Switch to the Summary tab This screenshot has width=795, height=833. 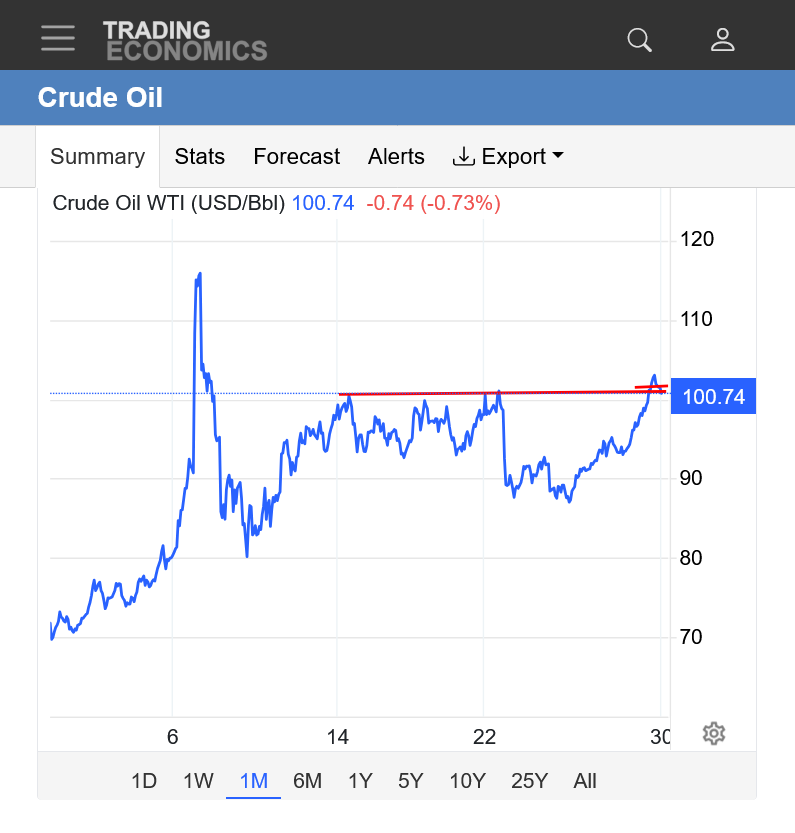click(x=97, y=157)
